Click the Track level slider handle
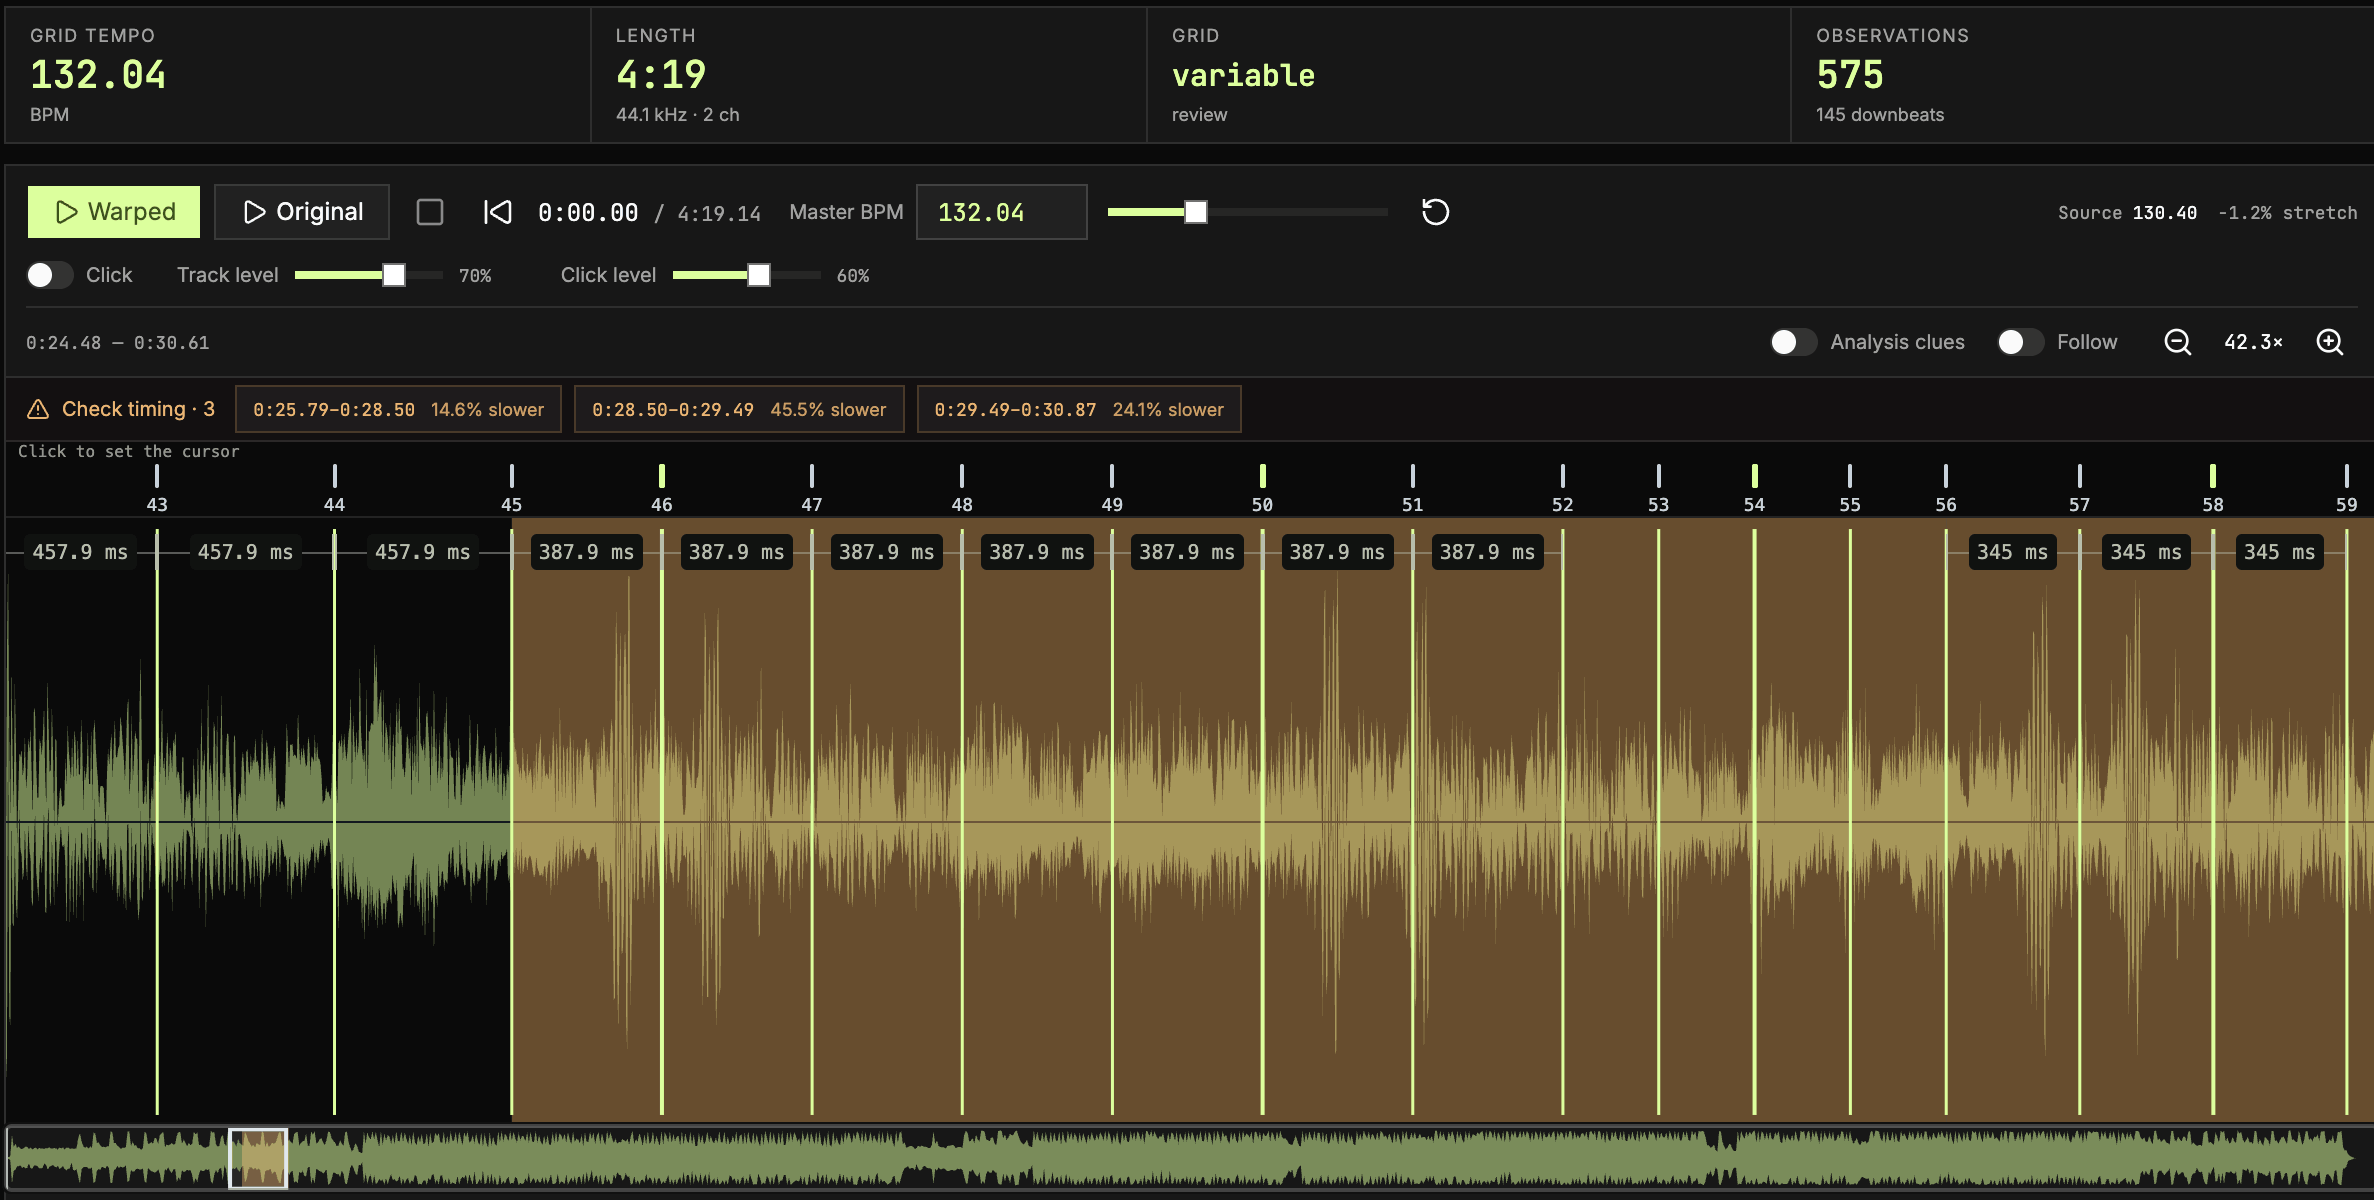Image resolution: width=2374 pixels, height=1200 pixels. (394, 275)
